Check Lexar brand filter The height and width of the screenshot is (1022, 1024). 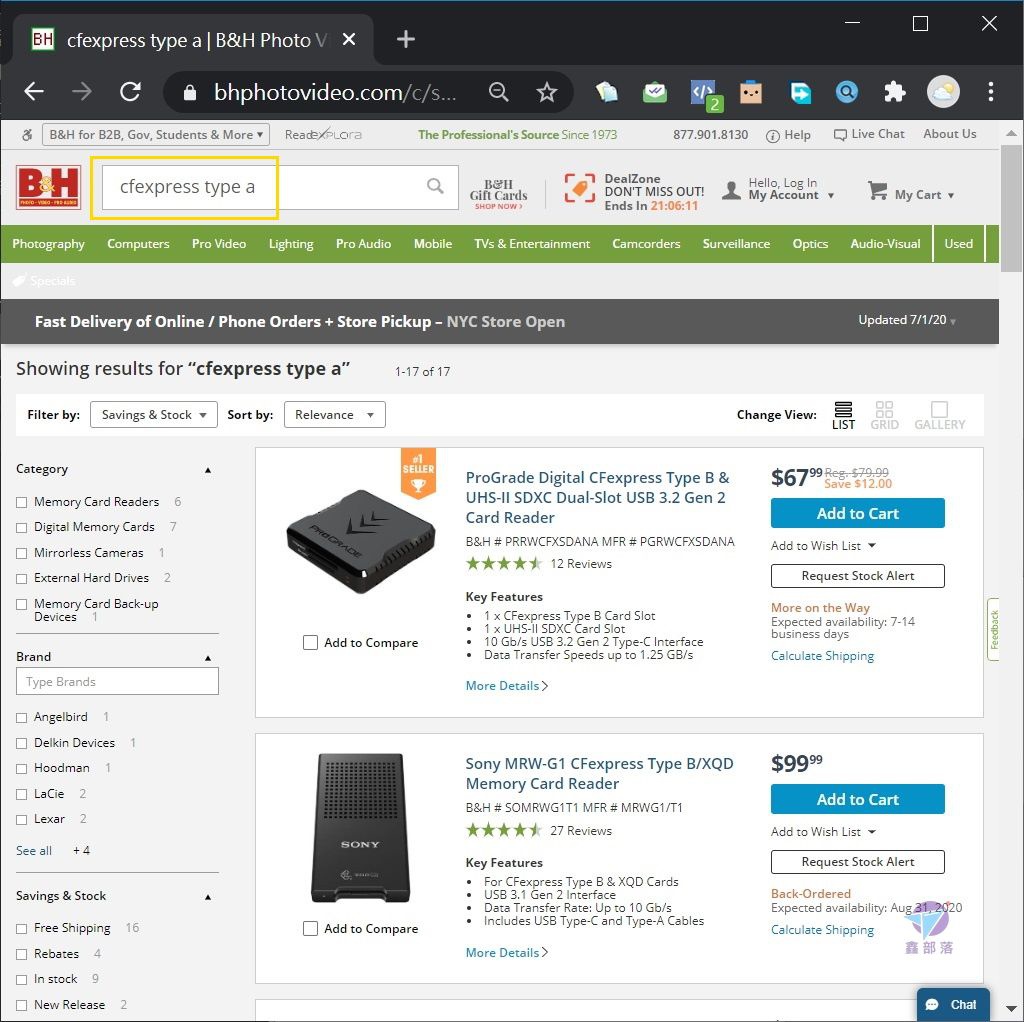(22, 820)
